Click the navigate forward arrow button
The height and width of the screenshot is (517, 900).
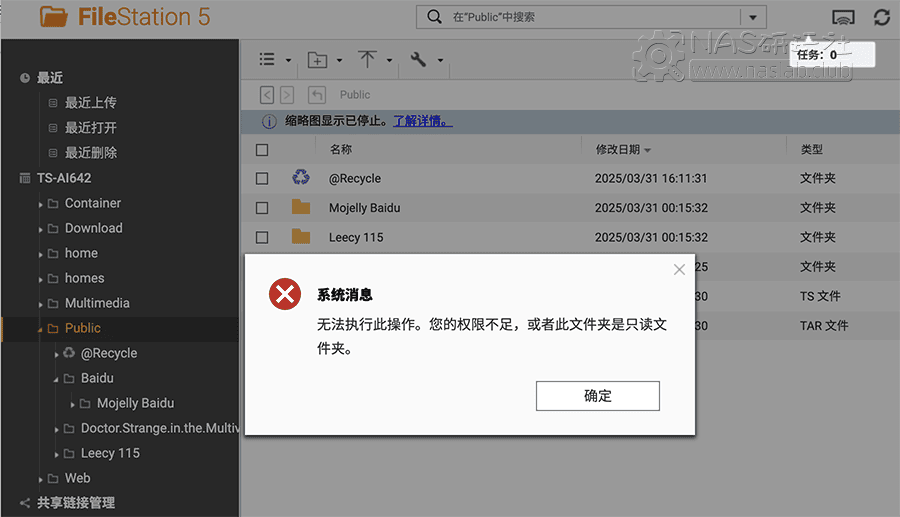[x=287, y=95]
